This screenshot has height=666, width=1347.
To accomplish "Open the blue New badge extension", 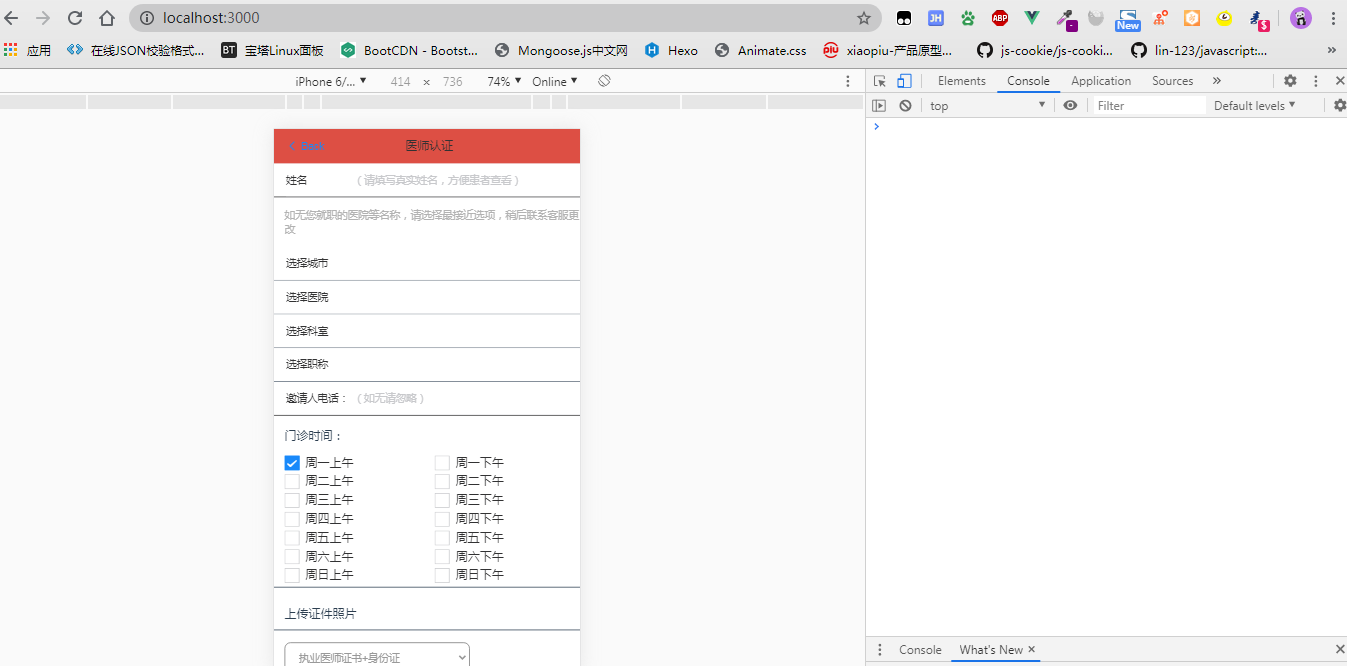I will [x=1128, y=19].
